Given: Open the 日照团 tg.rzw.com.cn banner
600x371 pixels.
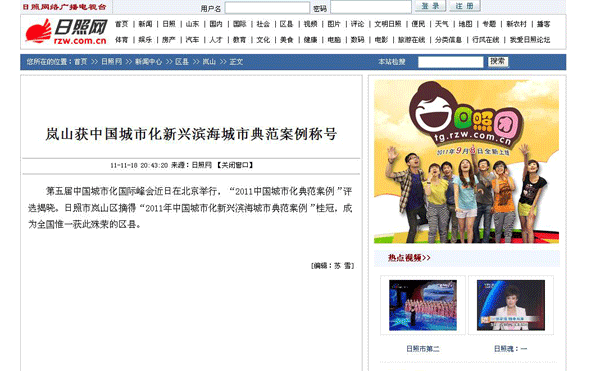Looking at the screenshot, I should click(x=466, y=161).
